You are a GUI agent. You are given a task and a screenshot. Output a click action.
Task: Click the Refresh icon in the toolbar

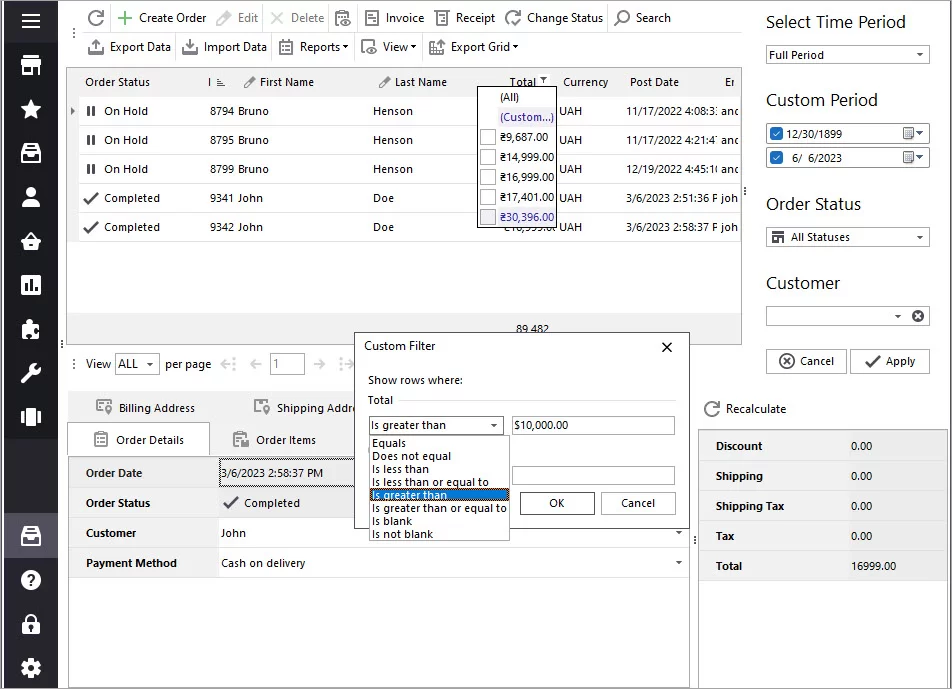point(96,18)
